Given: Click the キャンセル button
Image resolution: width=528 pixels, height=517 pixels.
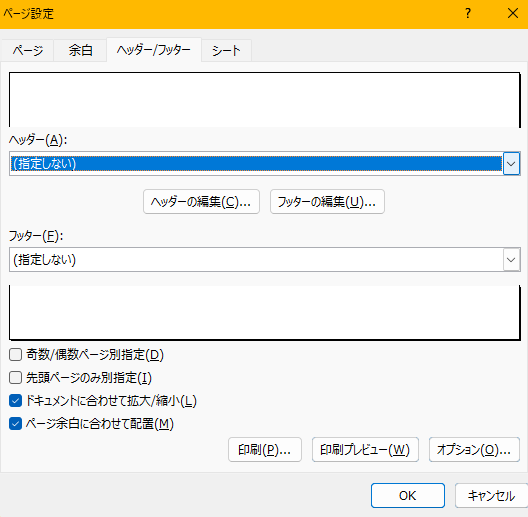Looking at the screenshot, I should tap(491, 495).
